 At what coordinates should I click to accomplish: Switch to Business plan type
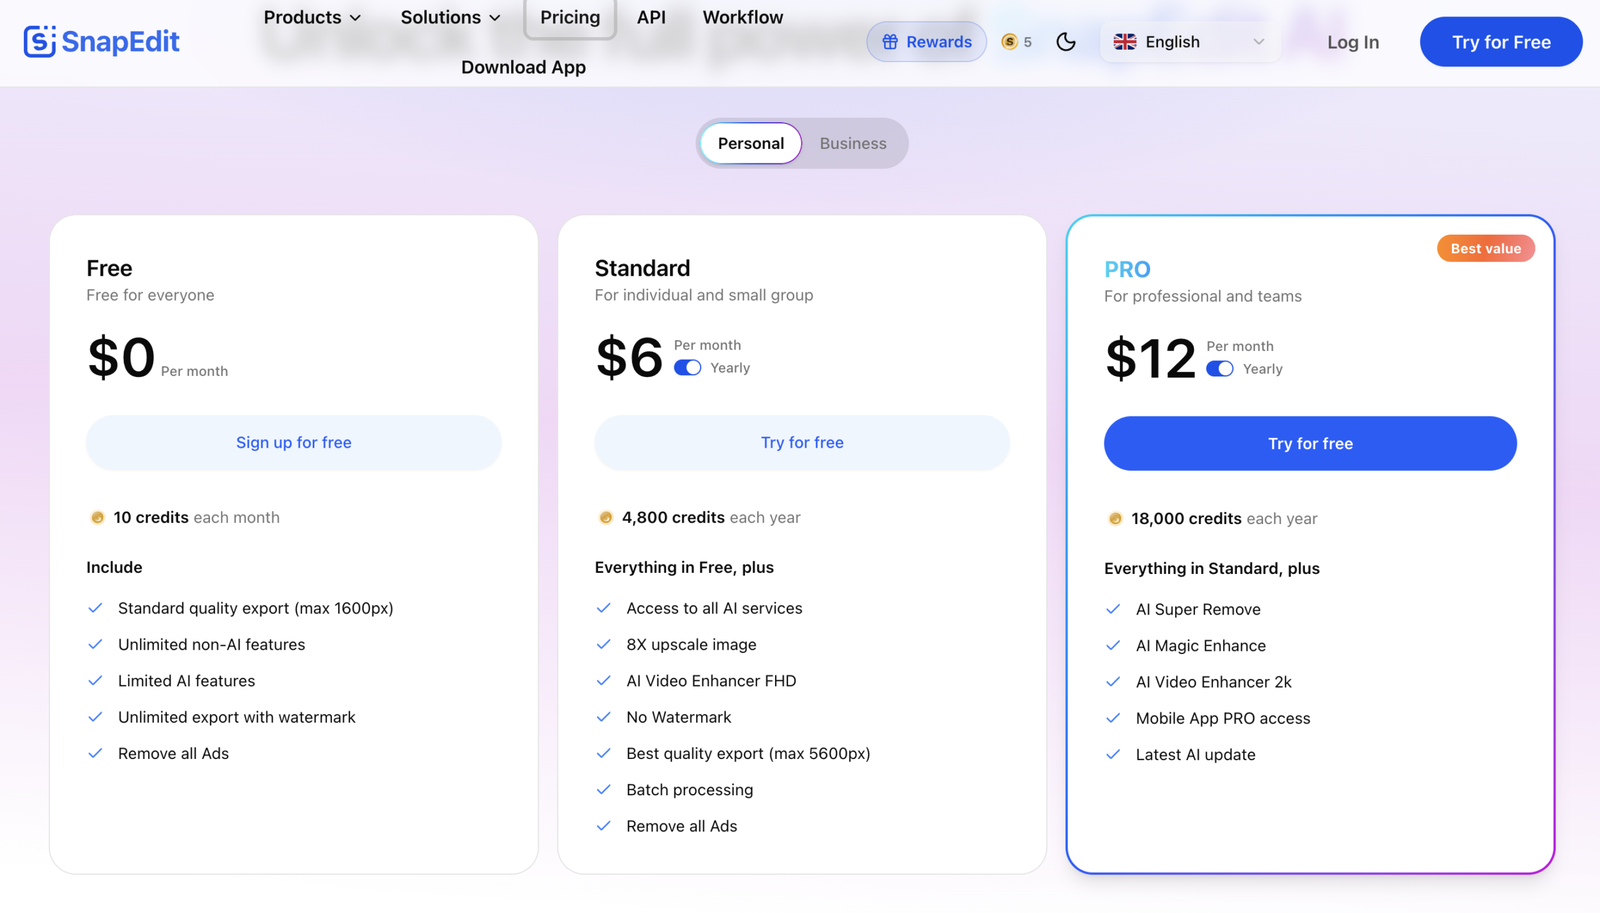[853, 143]
